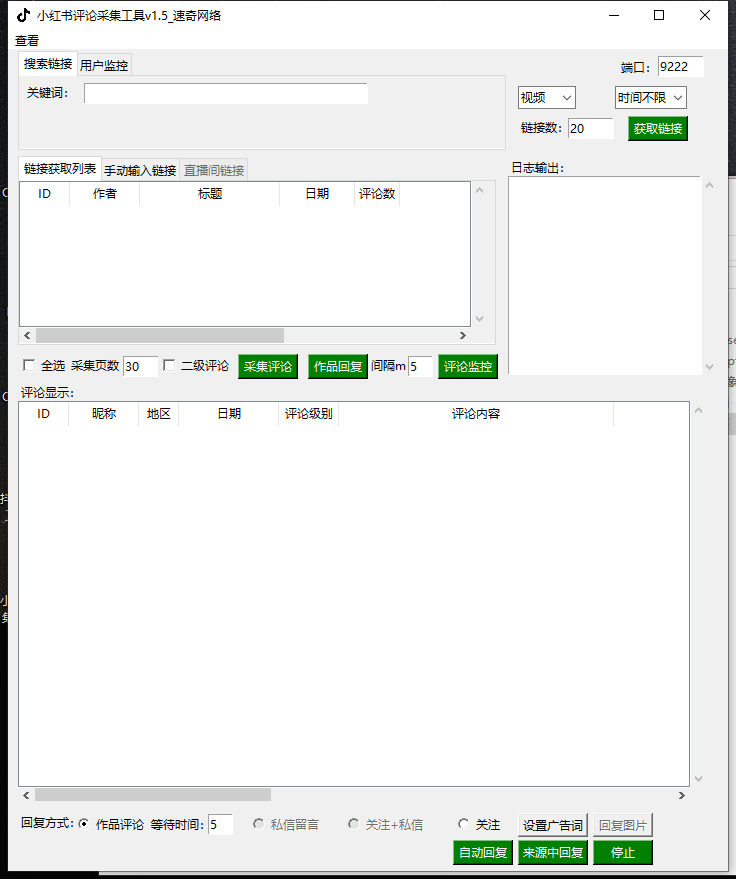Click right scroll arrow under comments table
Screen dimensions: 736x879
682,795
